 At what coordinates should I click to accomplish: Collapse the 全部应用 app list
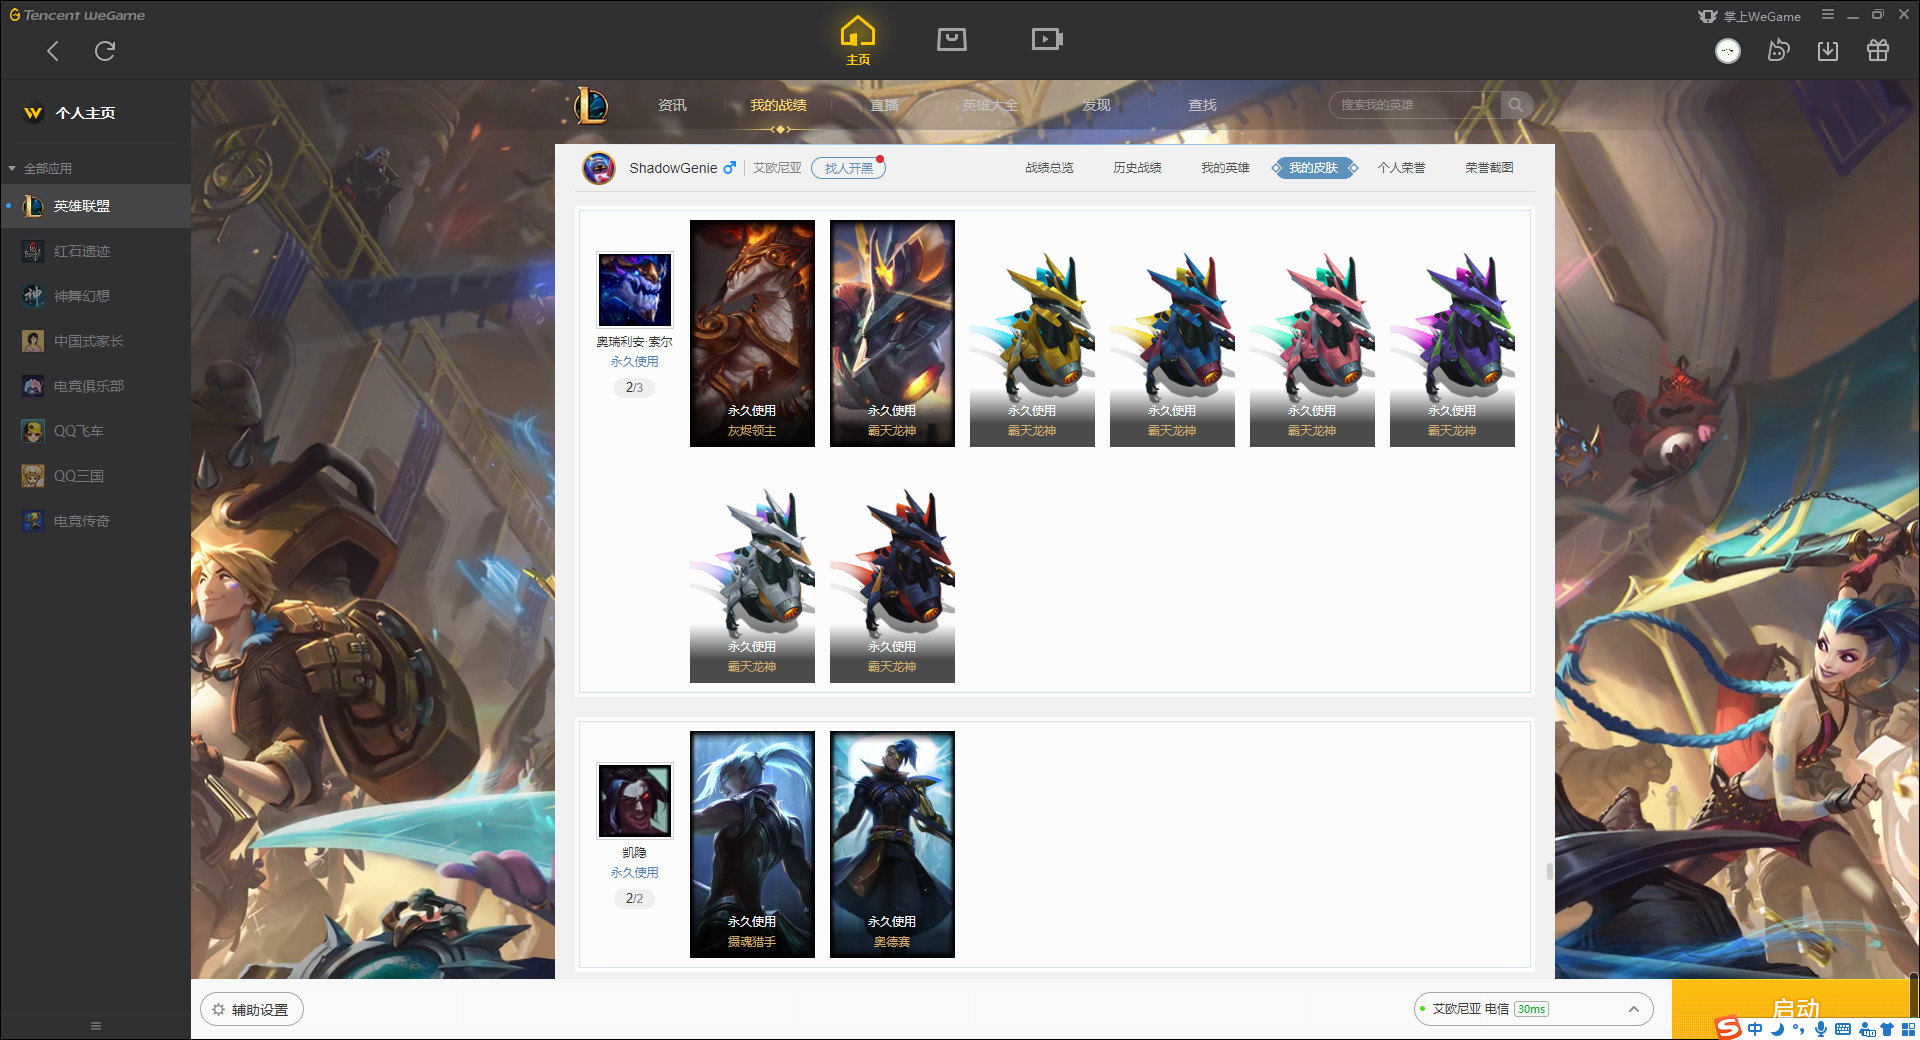coord(40,168)
